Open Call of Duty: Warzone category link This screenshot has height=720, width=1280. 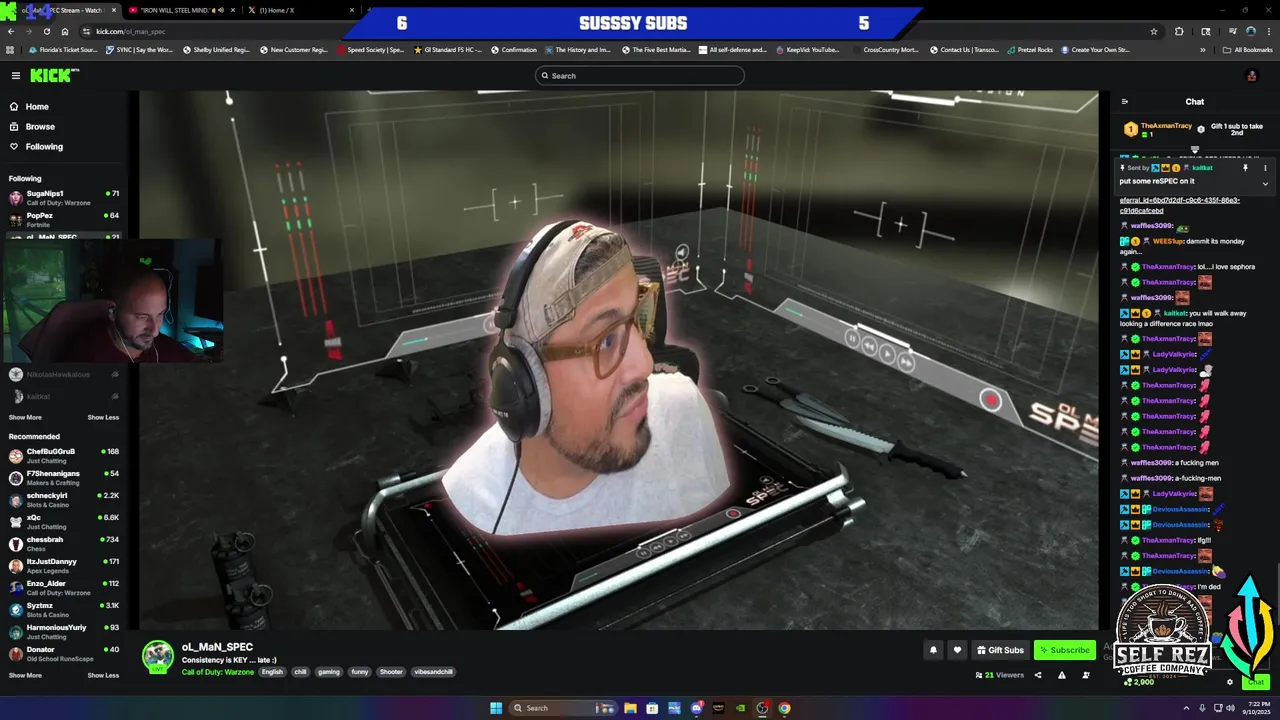(x=218, y=672)
